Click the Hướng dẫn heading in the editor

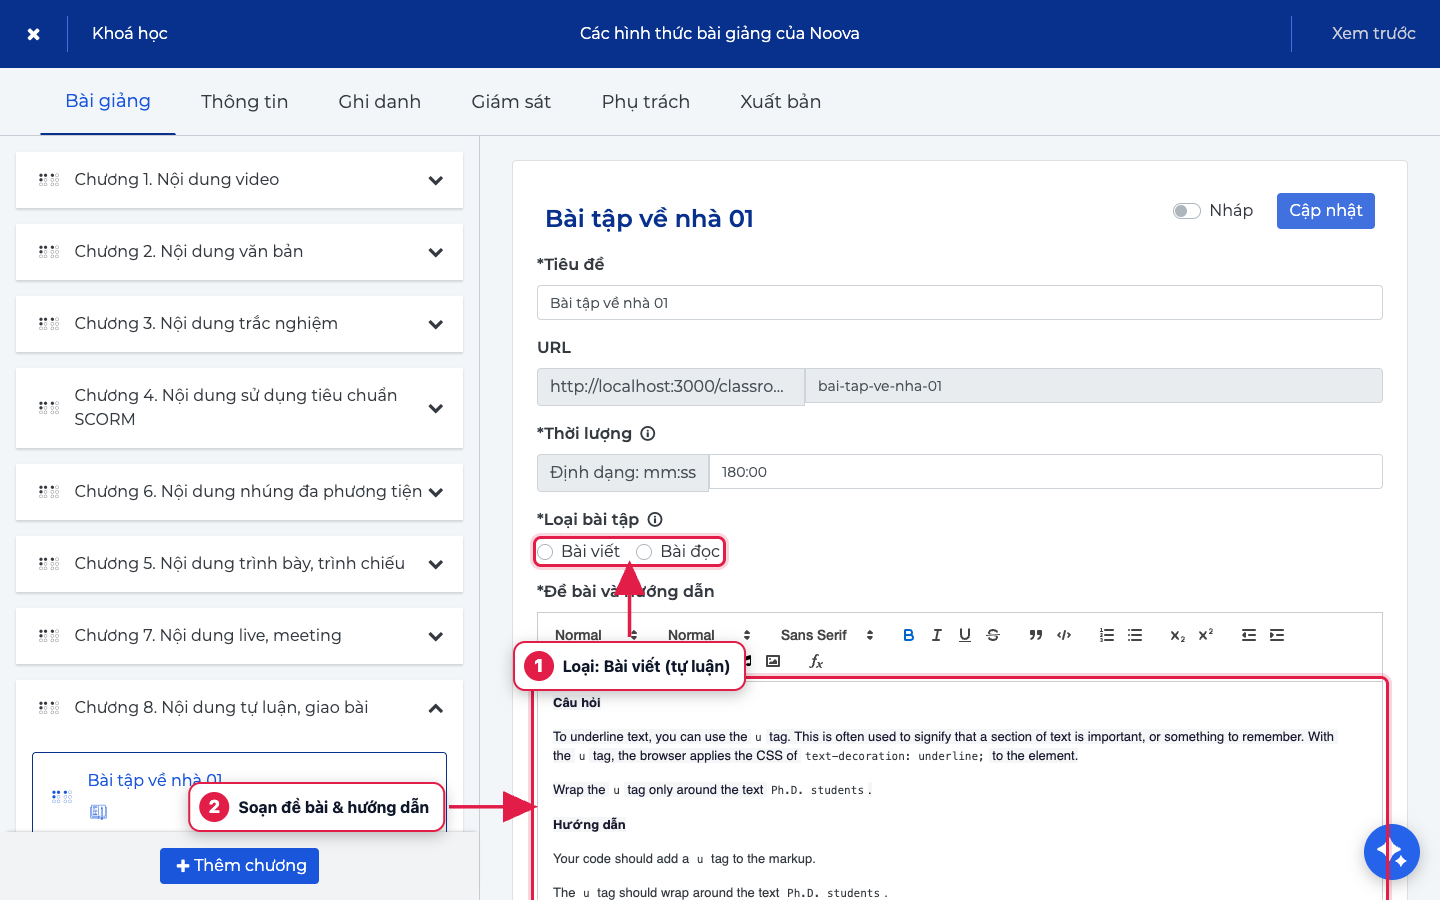coord(589,825)
